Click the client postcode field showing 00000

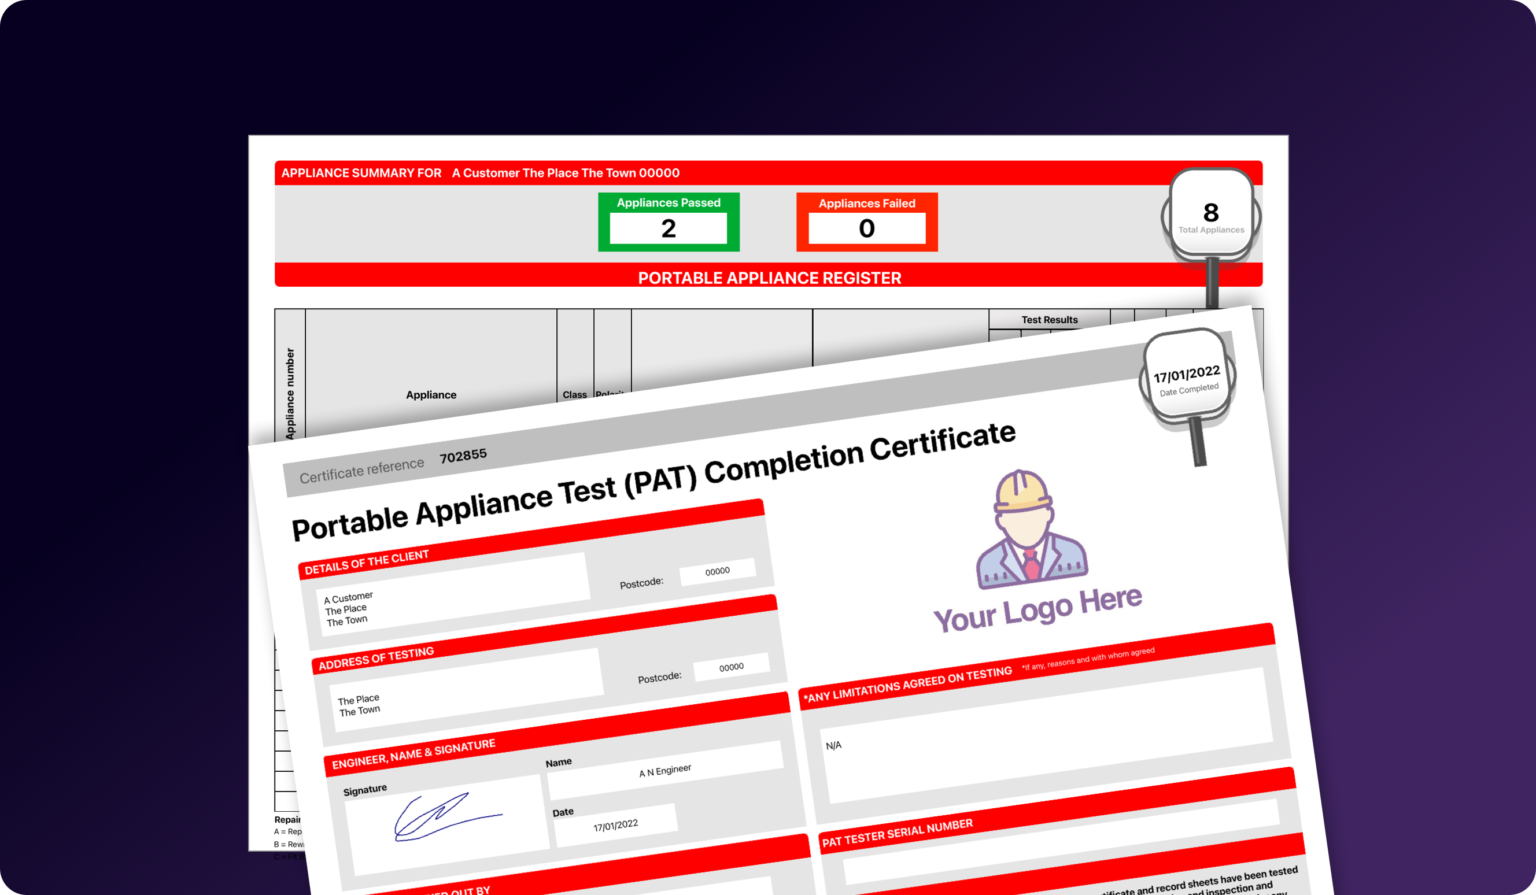(716, 570)
